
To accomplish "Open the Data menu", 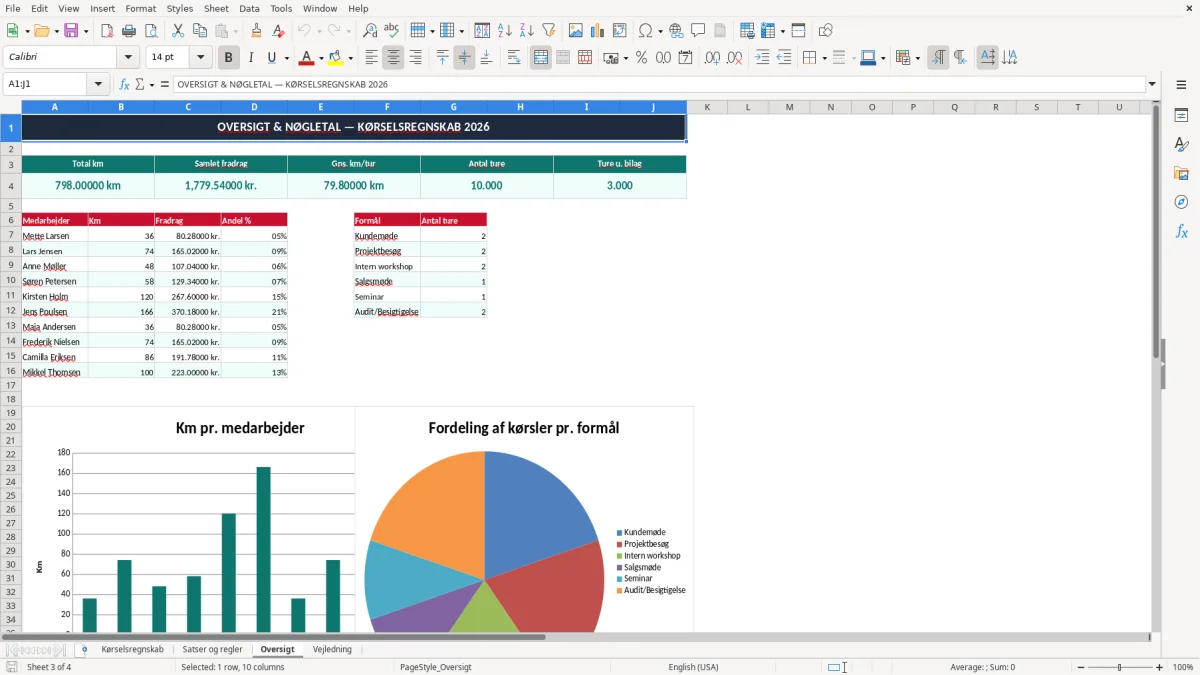I will [x=249, y=8].
